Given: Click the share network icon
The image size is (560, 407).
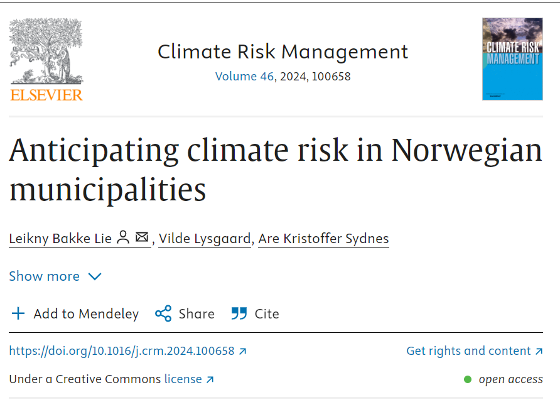Looking at the screenshot, I should [163, 313].
